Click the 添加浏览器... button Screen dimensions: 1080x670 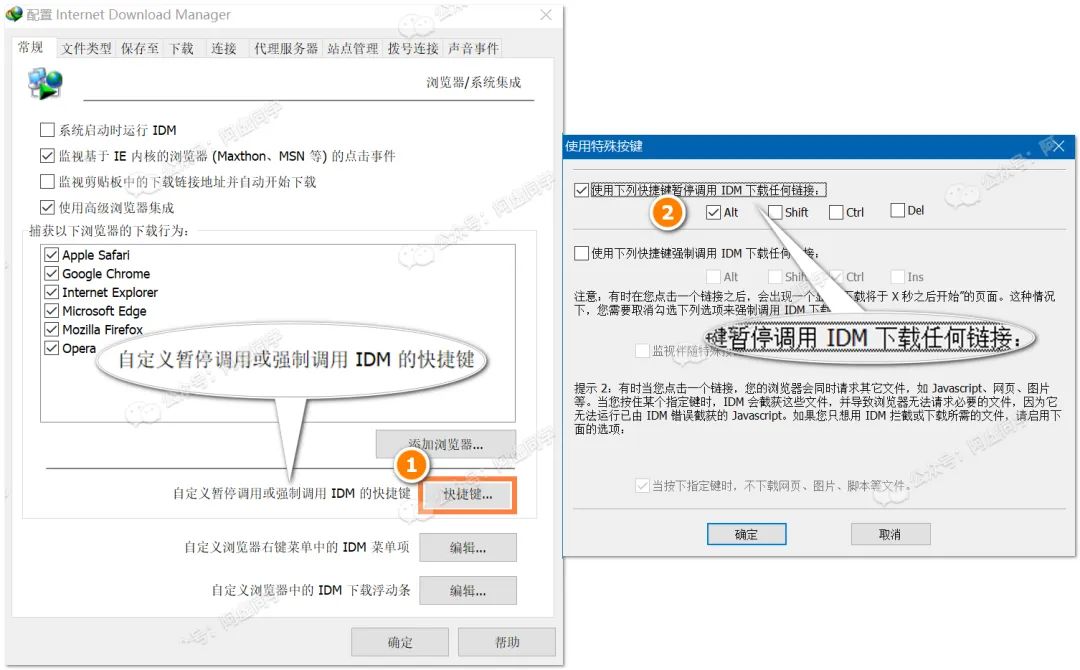coord(446,444)
